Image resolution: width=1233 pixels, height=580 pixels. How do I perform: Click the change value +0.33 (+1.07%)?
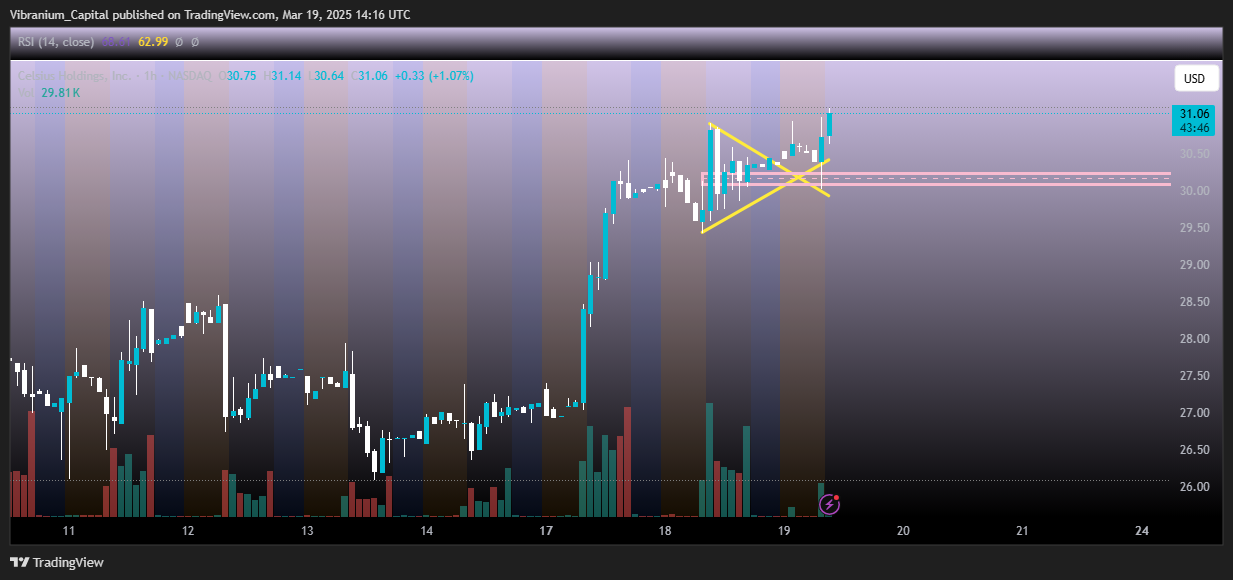point(434,76)
